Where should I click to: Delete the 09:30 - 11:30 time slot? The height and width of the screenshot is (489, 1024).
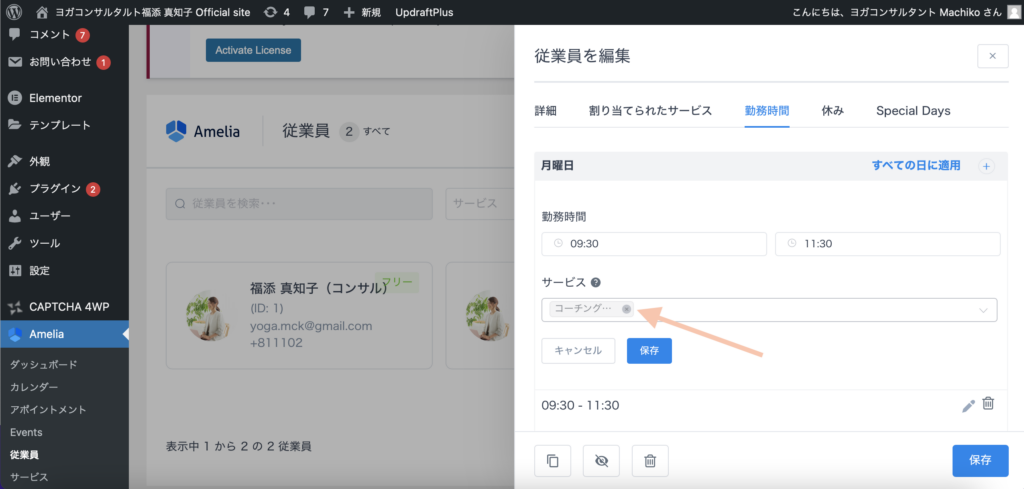(x=988, y=404)
